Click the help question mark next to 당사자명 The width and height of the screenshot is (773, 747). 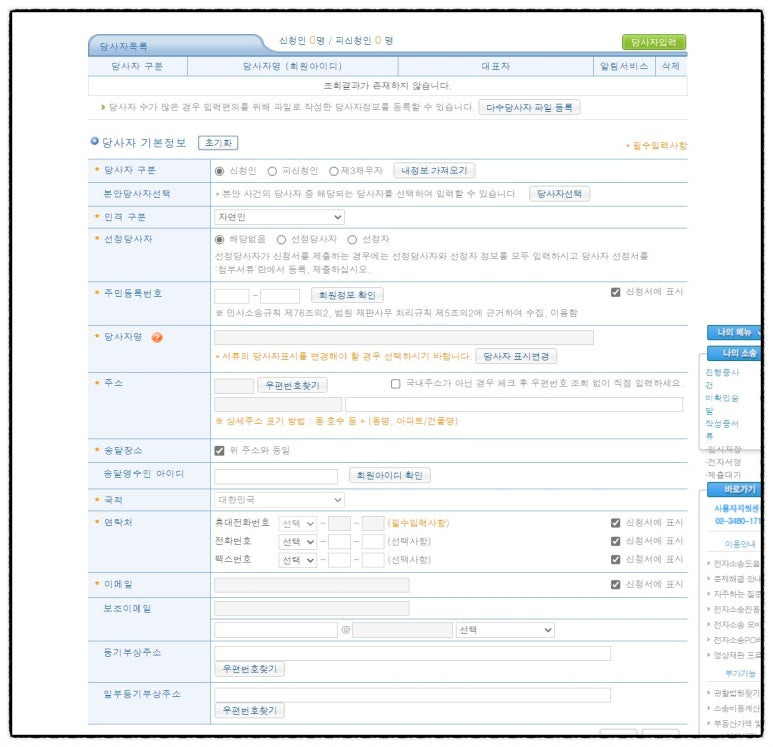(157, 337)
